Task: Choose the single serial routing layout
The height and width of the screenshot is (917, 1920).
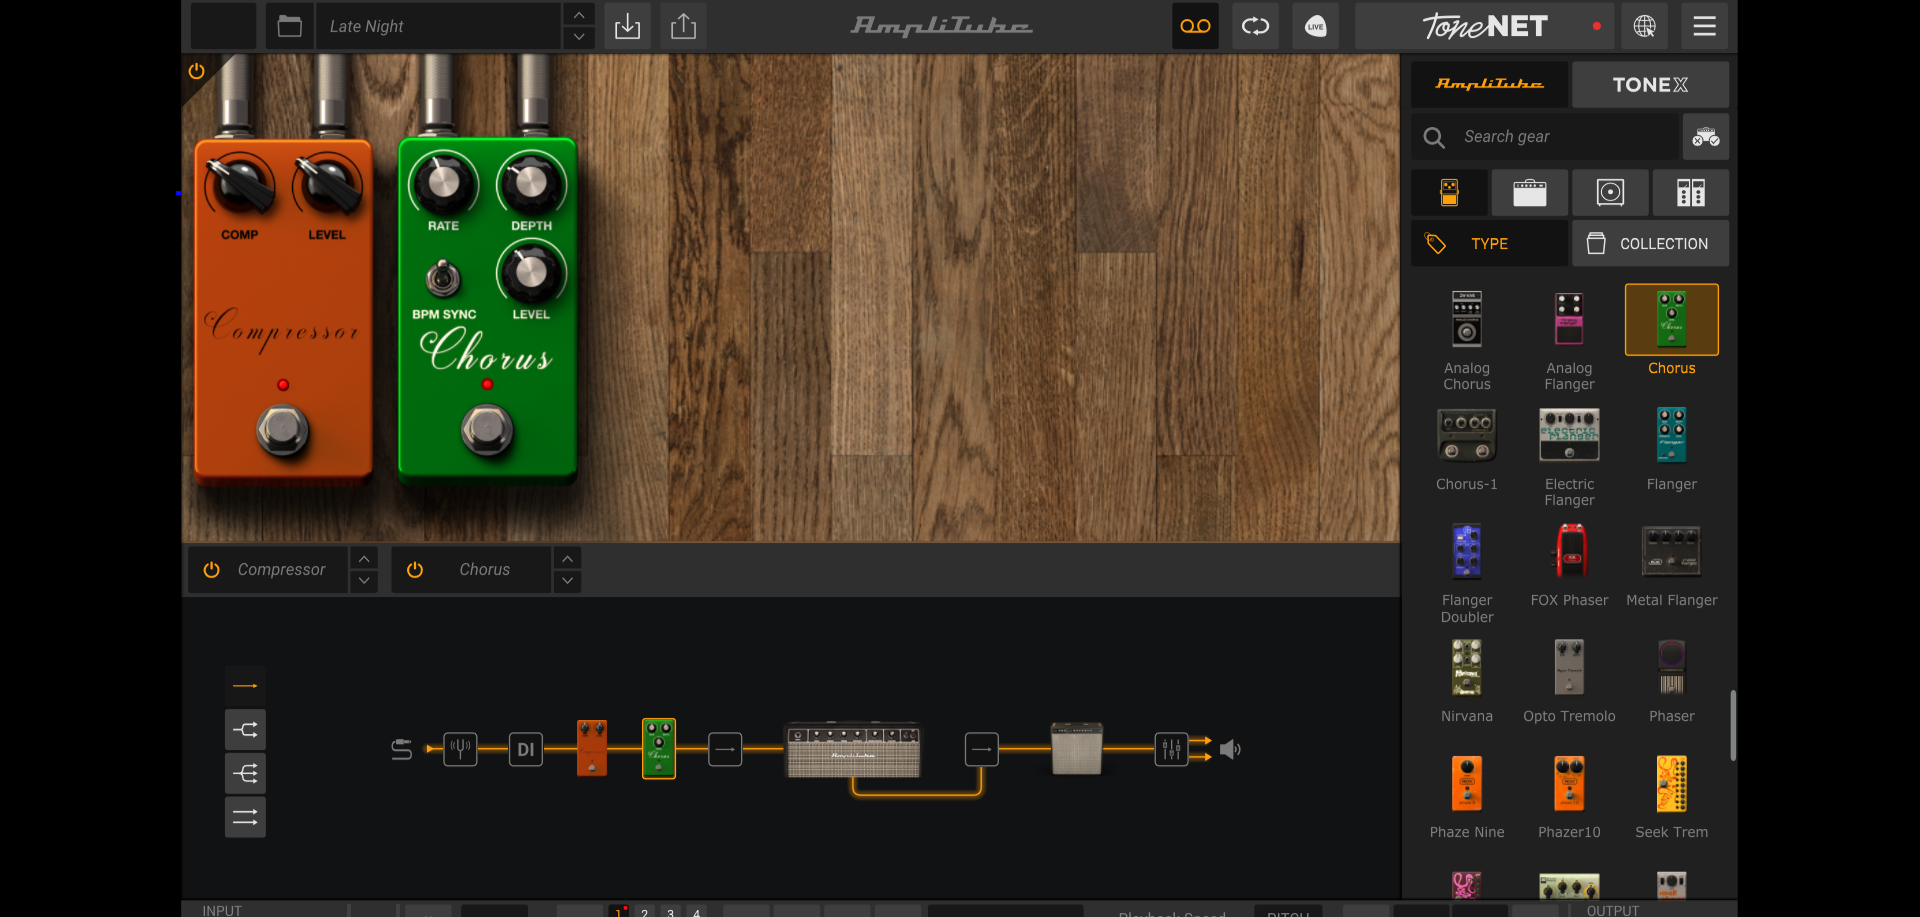Action: (245, 686)
